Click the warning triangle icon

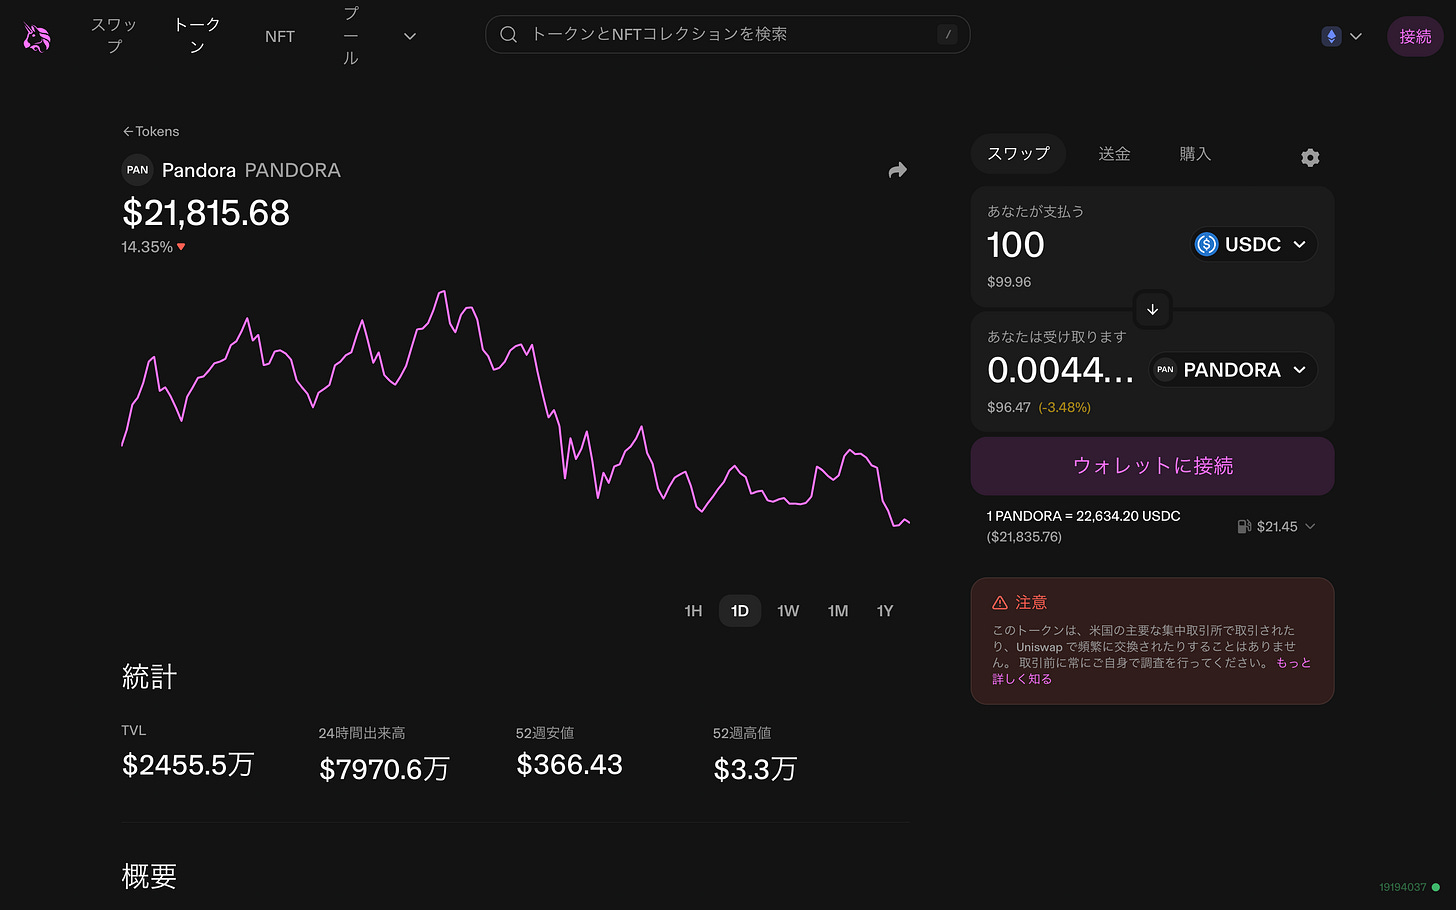point(1000,603)
